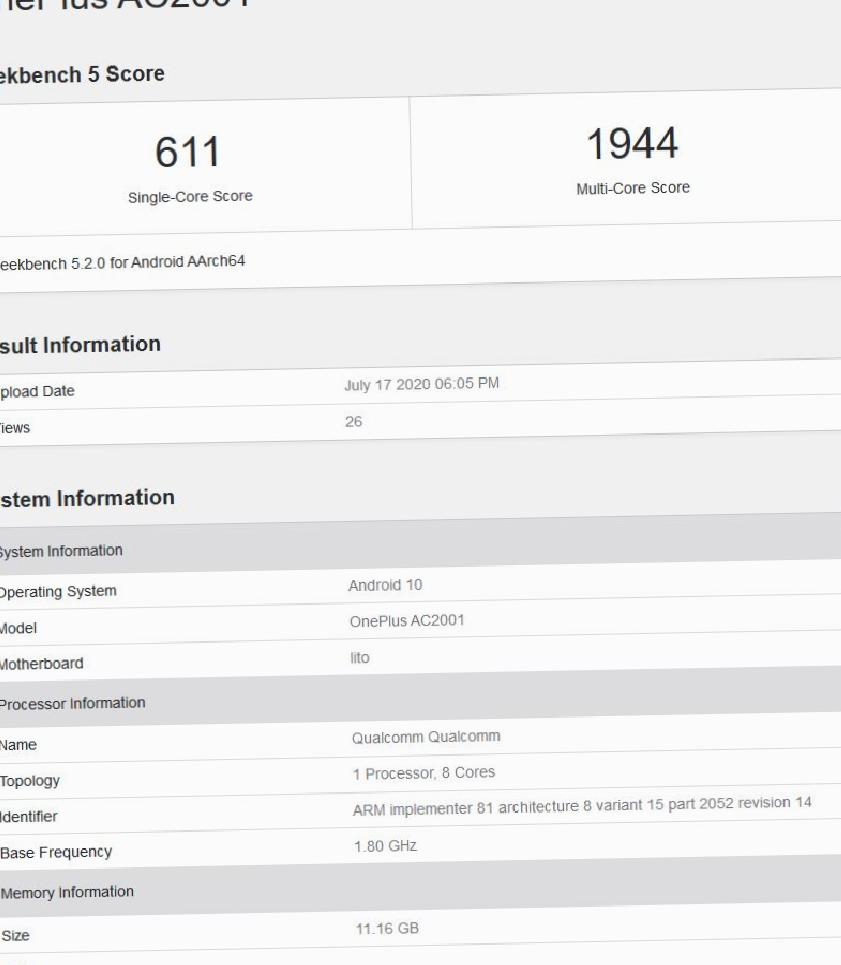Select the 11.16 GB memory size value
The width and height of the screenshot is (841, 965).
[387, 928]
